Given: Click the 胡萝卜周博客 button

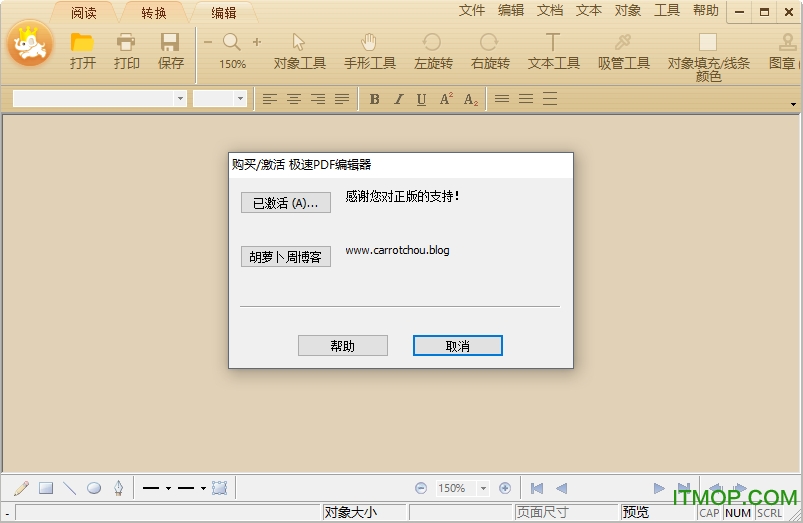Looking at the screenshot, I should pos(286,257).
